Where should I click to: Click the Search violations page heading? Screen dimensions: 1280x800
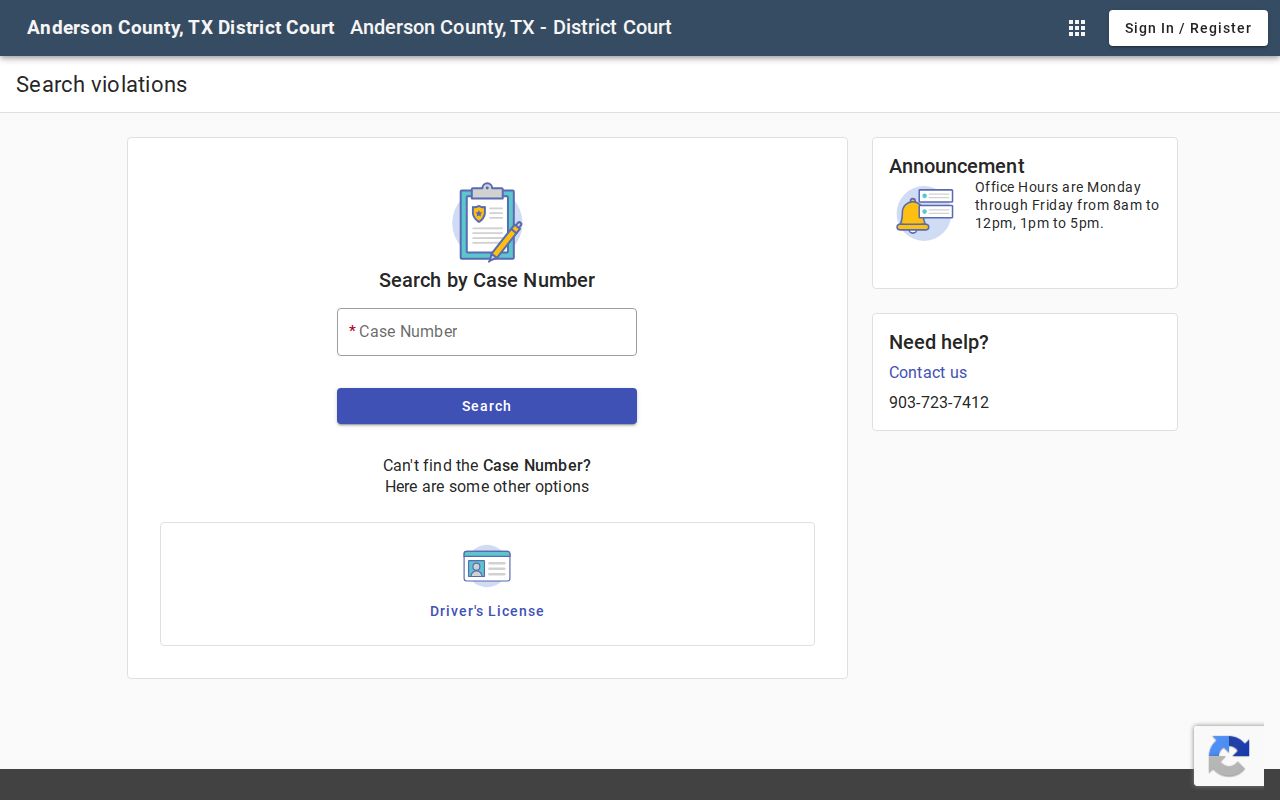(102, 84)
